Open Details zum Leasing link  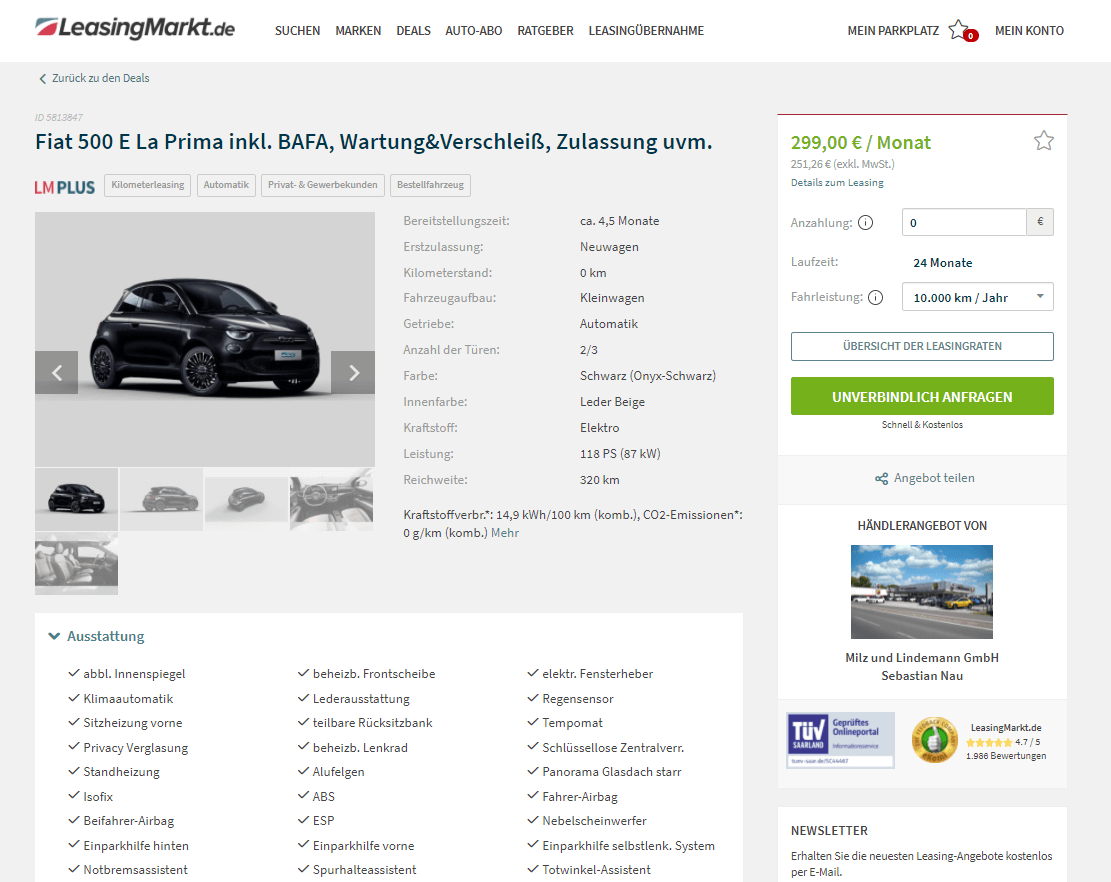pyautogui.click(x=837, y=183)
